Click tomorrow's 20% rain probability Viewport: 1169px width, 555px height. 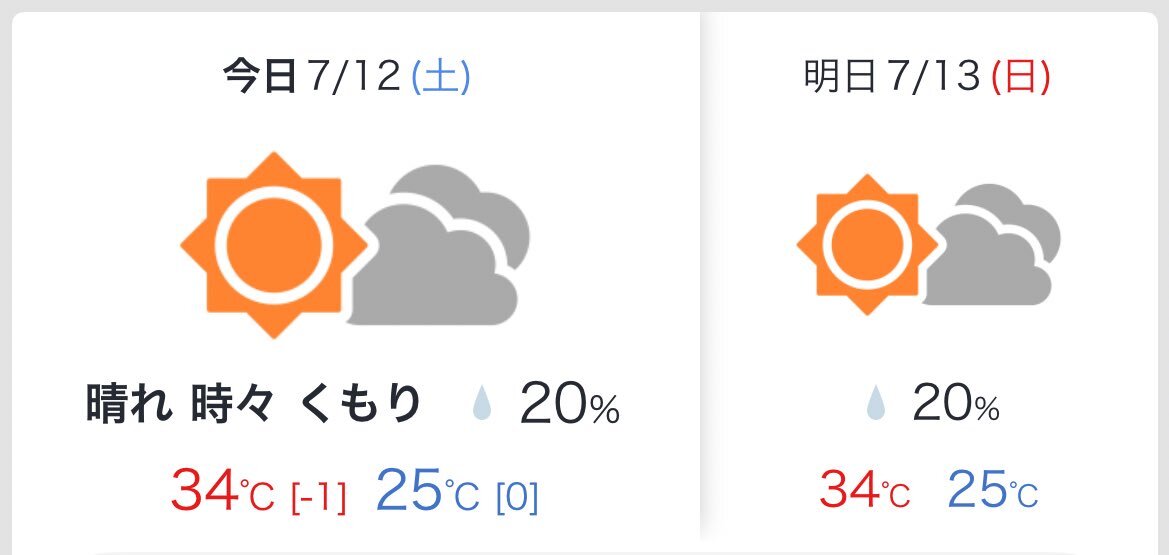pos(956,406)
